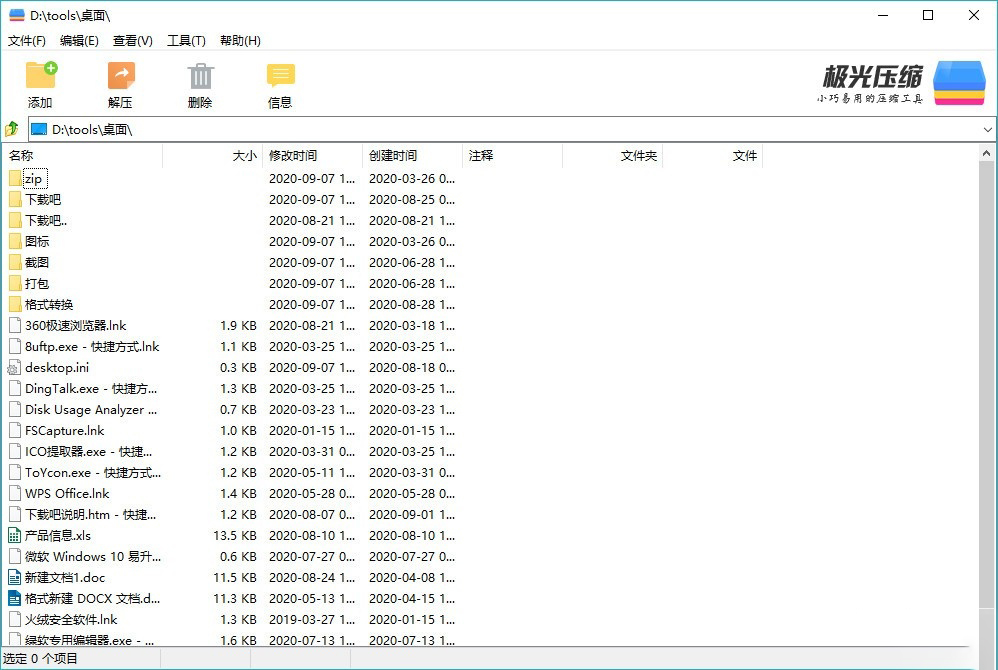Sort by 文件夹 column header

point(612,156)
